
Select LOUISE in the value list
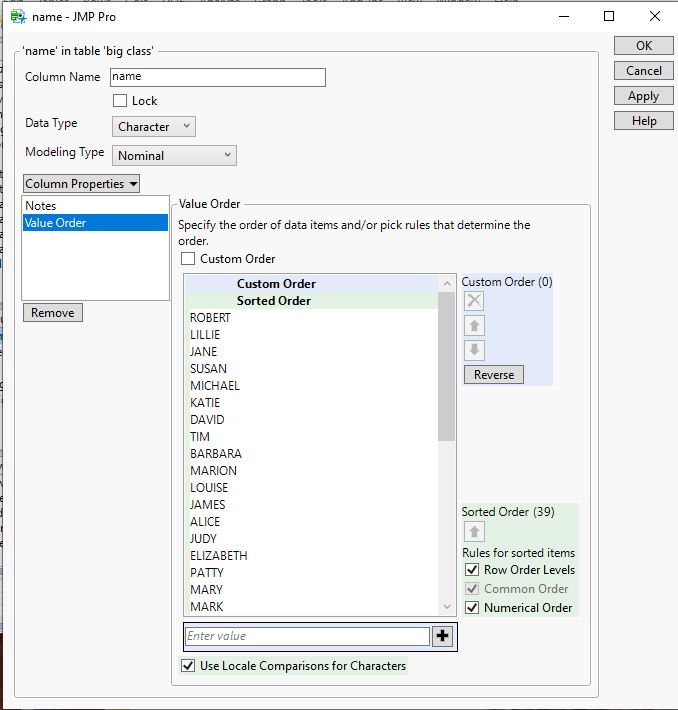tap(312, 488)
